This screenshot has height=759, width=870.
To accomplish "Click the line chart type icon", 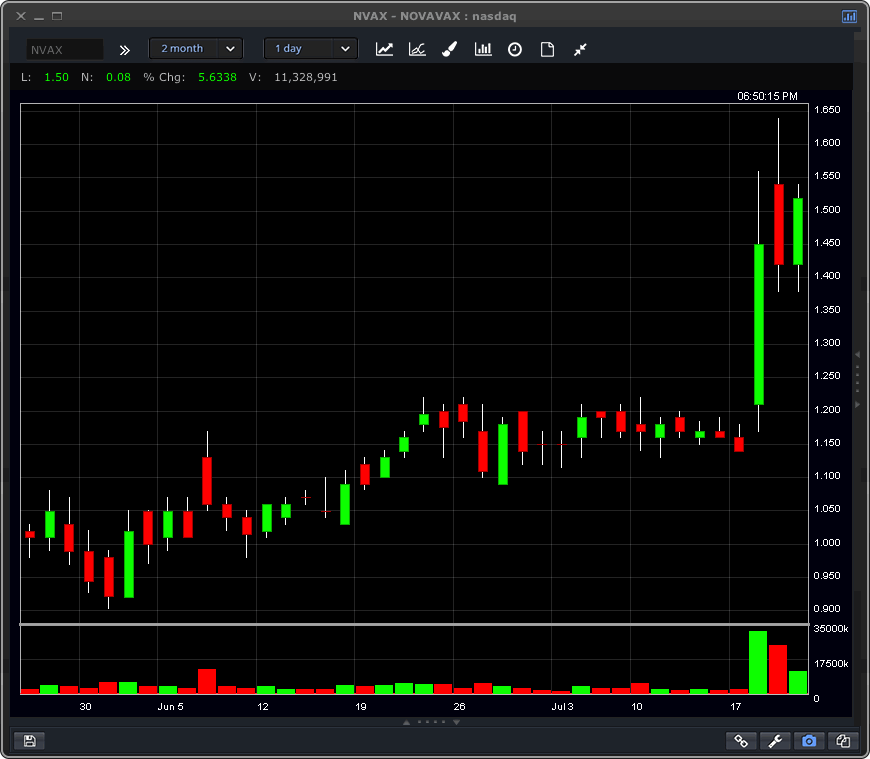I will point(384,49).
